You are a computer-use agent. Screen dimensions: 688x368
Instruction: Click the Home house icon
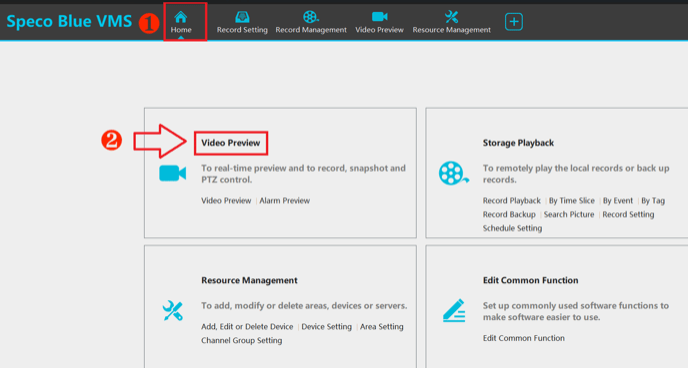(181, 17)
